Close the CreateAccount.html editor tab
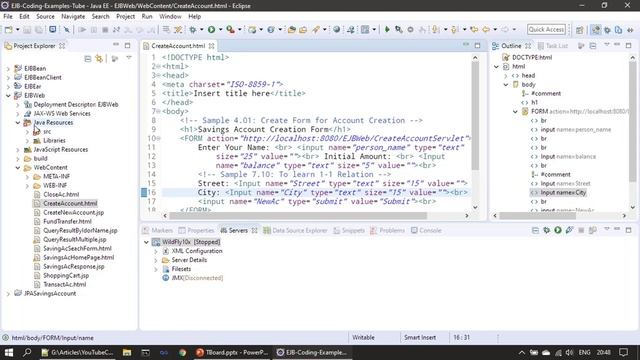This screenshot has height=360, width=640. pos(211,46)
